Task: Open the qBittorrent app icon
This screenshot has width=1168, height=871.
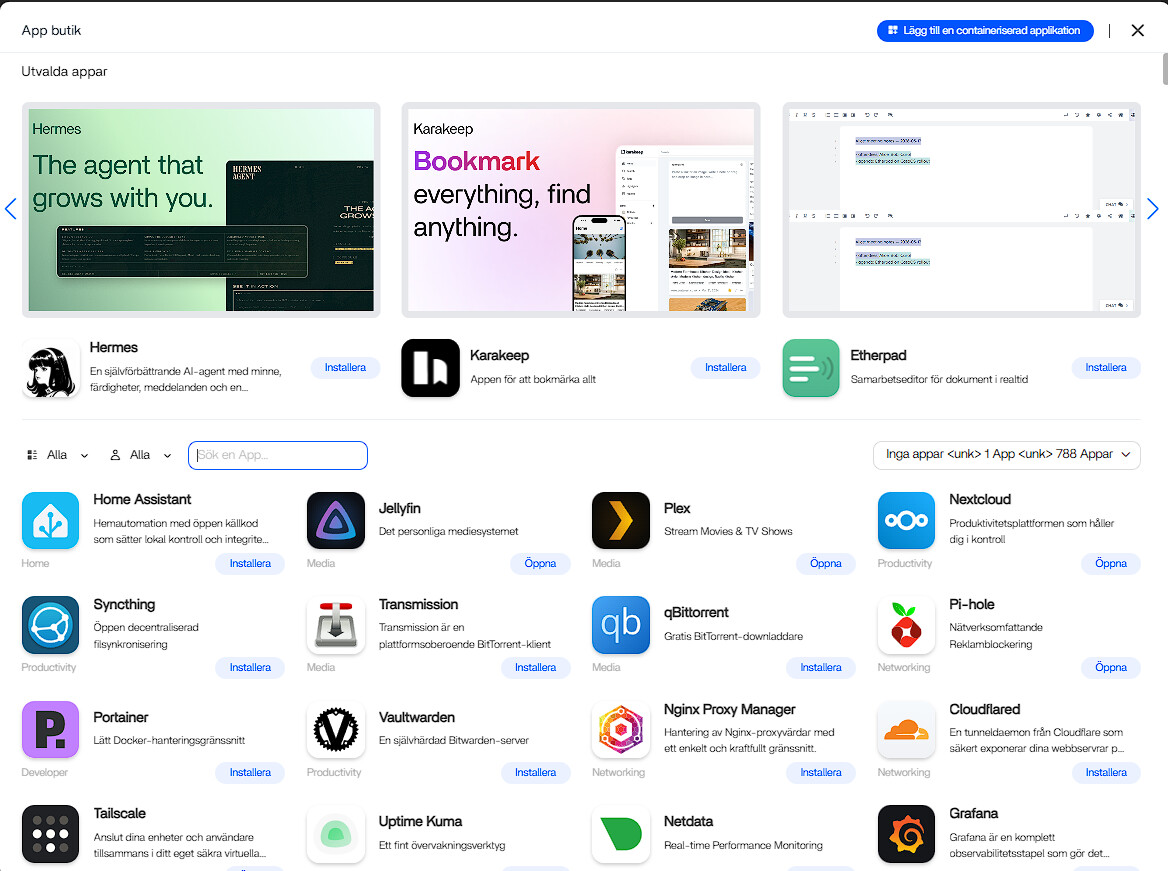Action: click(621, 625)
